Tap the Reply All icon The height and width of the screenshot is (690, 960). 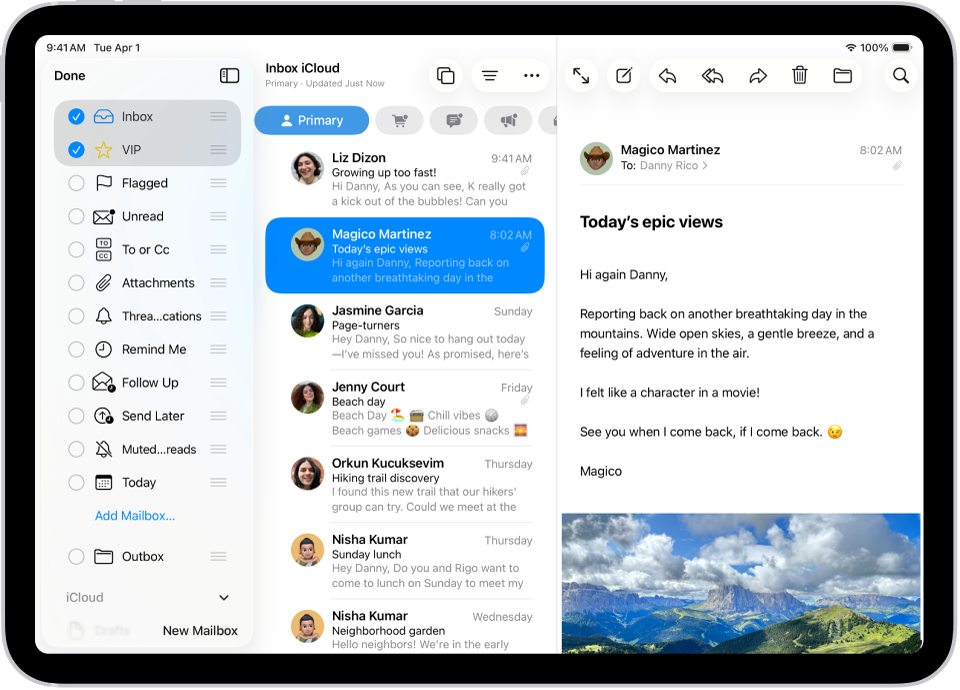click(712, 75)
